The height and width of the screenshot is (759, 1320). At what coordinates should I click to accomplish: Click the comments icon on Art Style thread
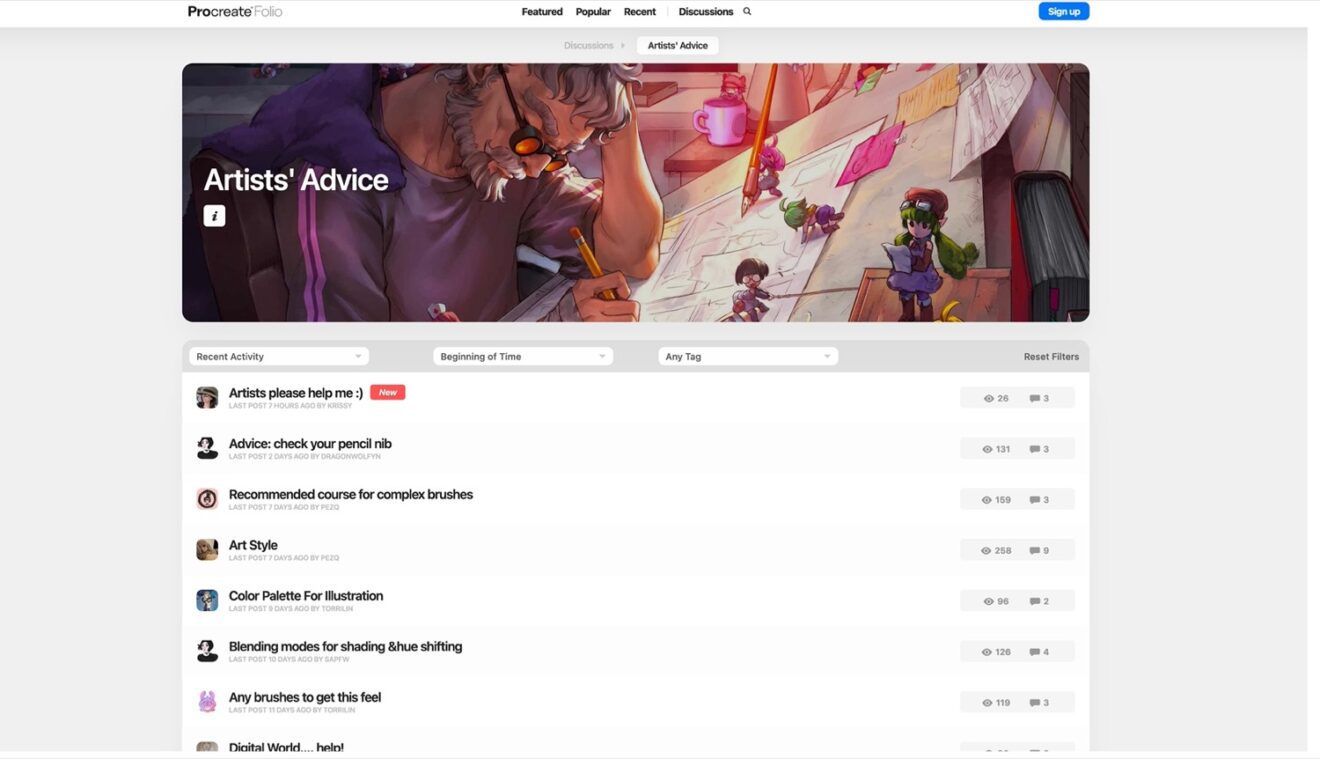click(1034, 549)
